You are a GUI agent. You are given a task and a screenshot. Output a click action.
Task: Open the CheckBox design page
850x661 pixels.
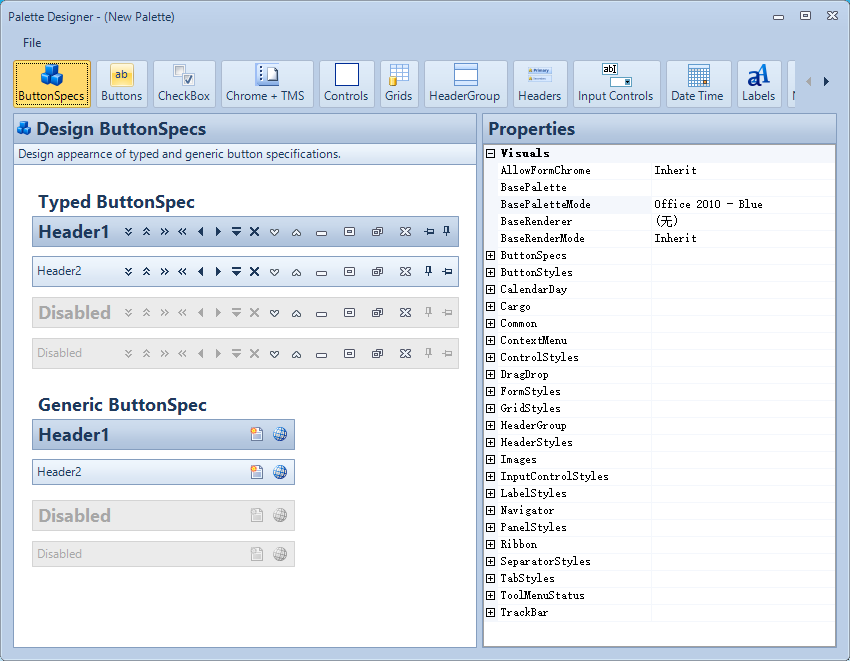pos(184,84)
